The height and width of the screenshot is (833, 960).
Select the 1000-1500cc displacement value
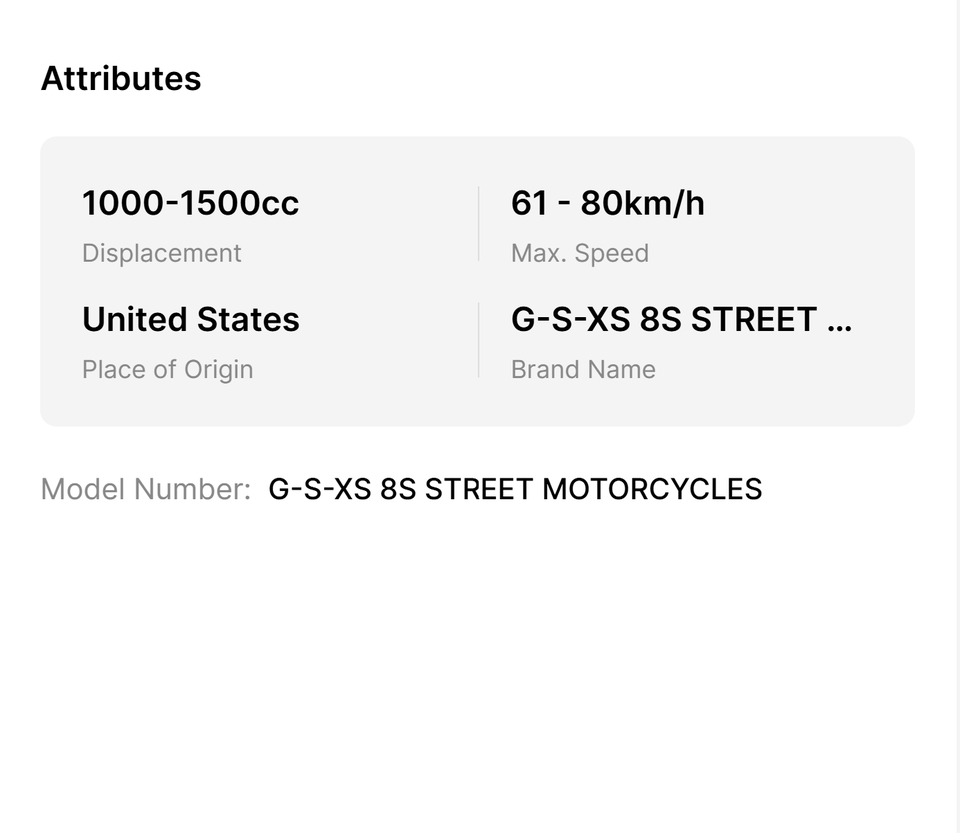(190, 203)
